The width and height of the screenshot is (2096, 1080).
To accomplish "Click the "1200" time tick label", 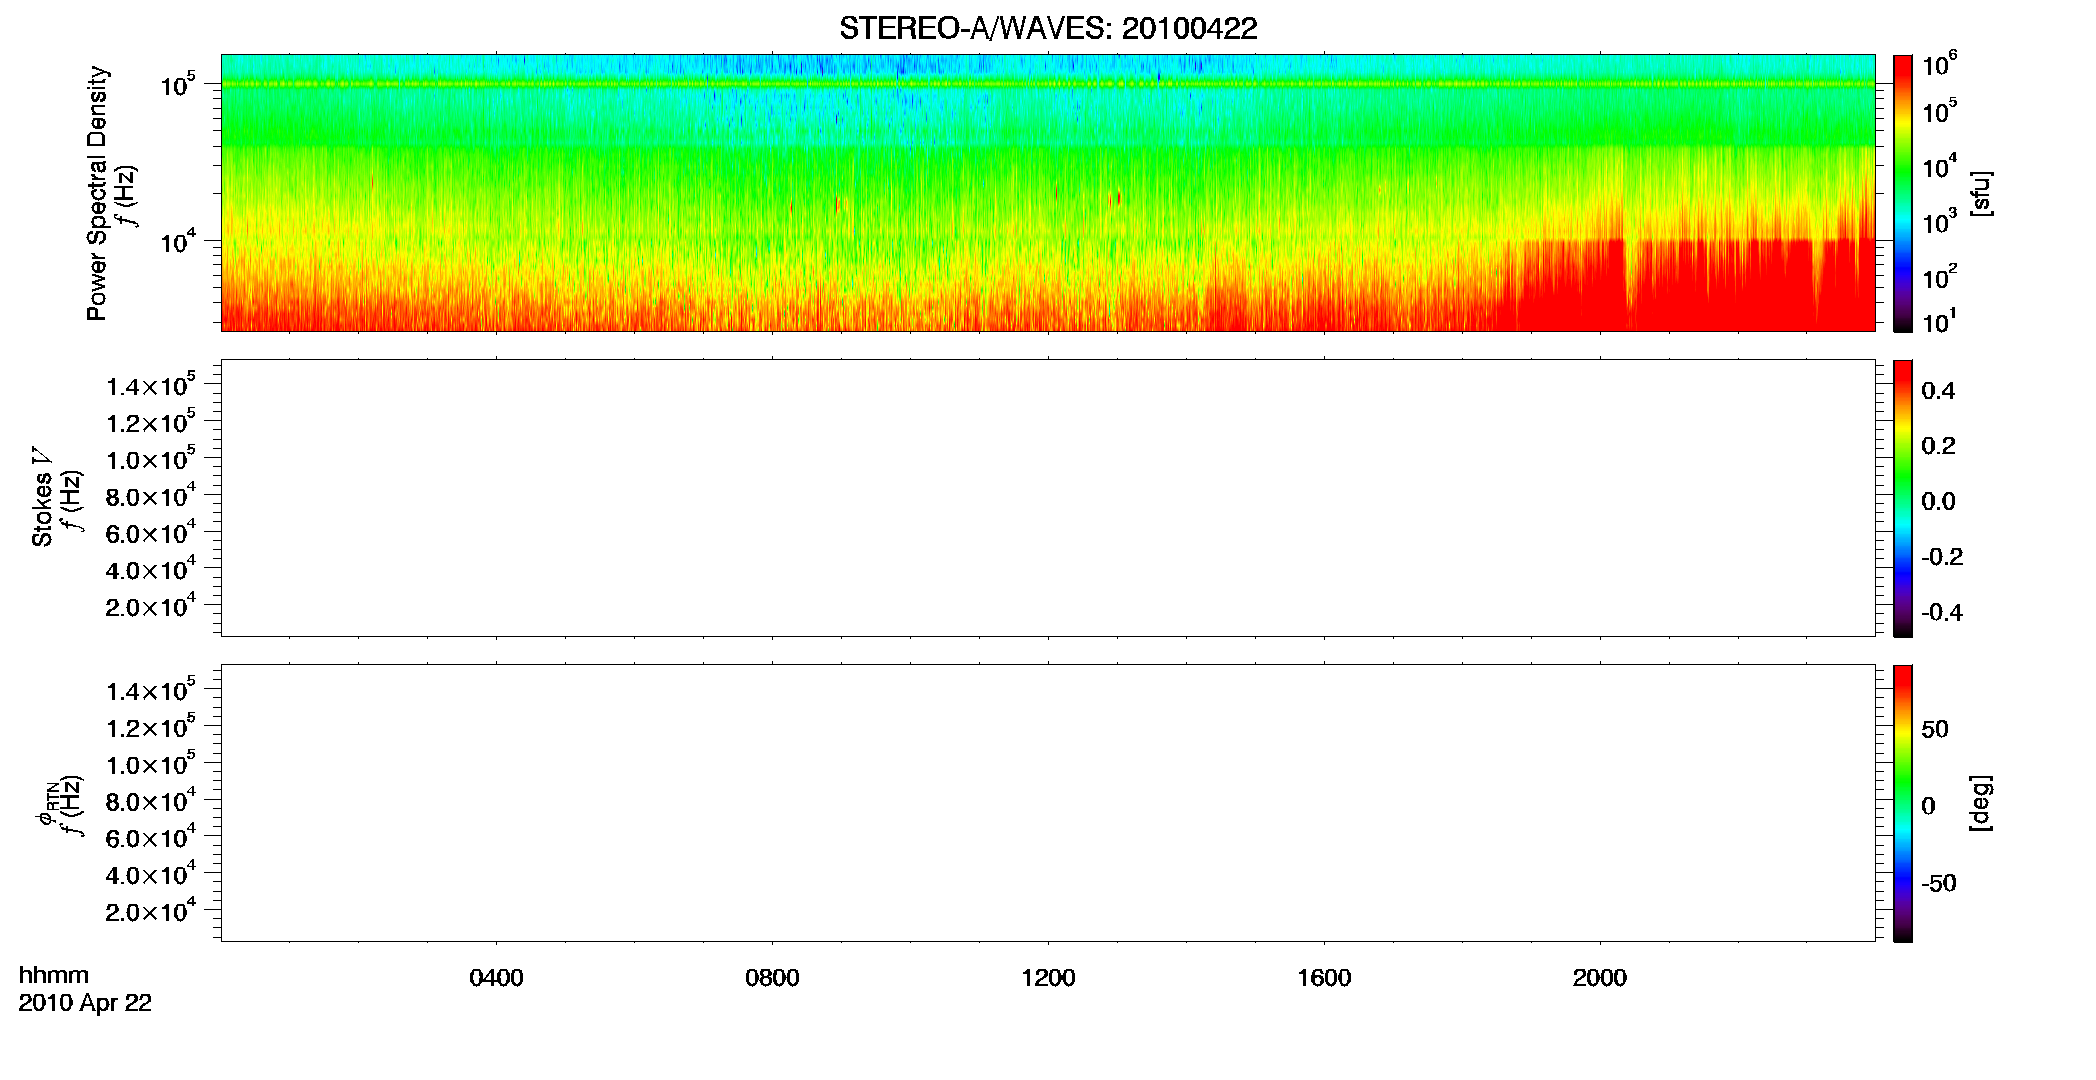I will (1048, 978).
